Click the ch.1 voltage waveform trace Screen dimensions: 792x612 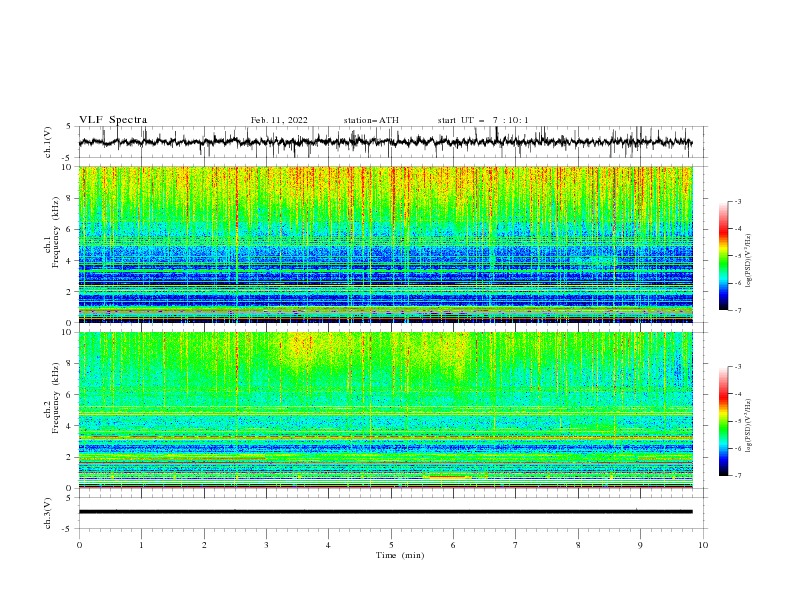(385, 142)
